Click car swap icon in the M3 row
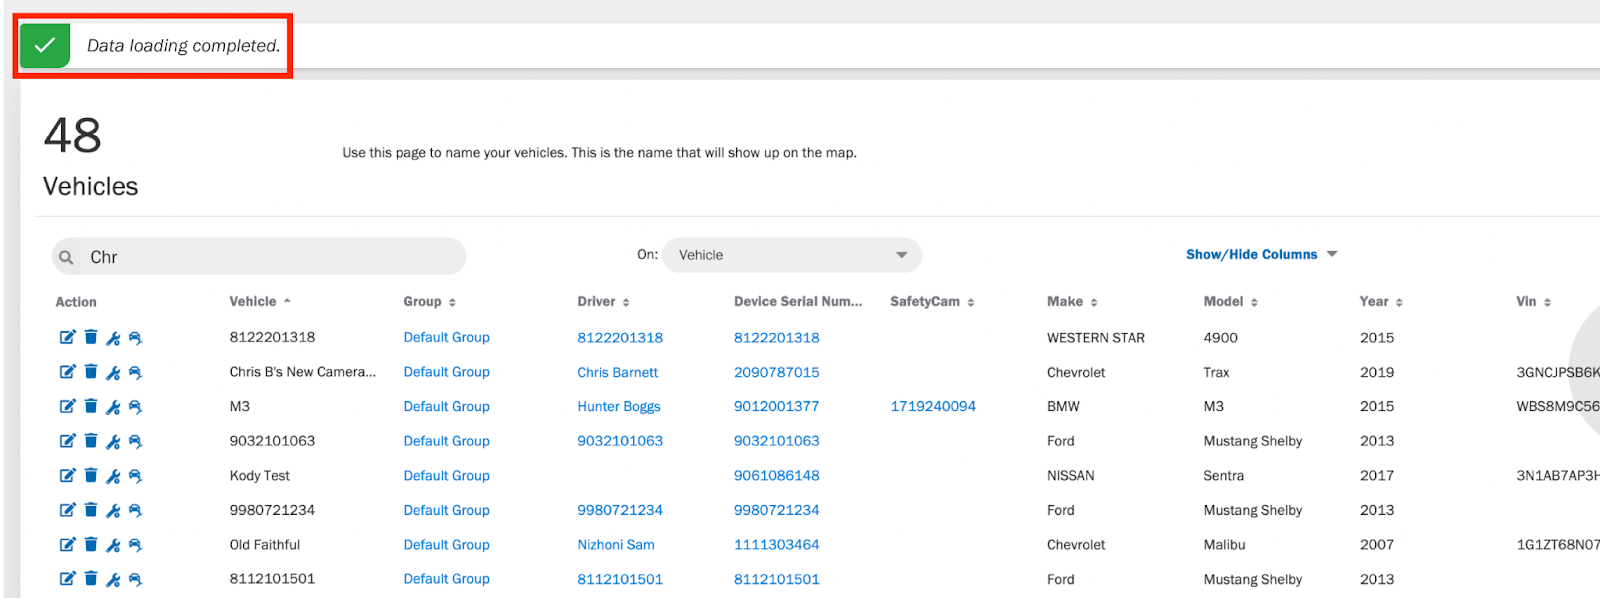The height and width of the screenshot is (598, 1600). tap(135, 407)
